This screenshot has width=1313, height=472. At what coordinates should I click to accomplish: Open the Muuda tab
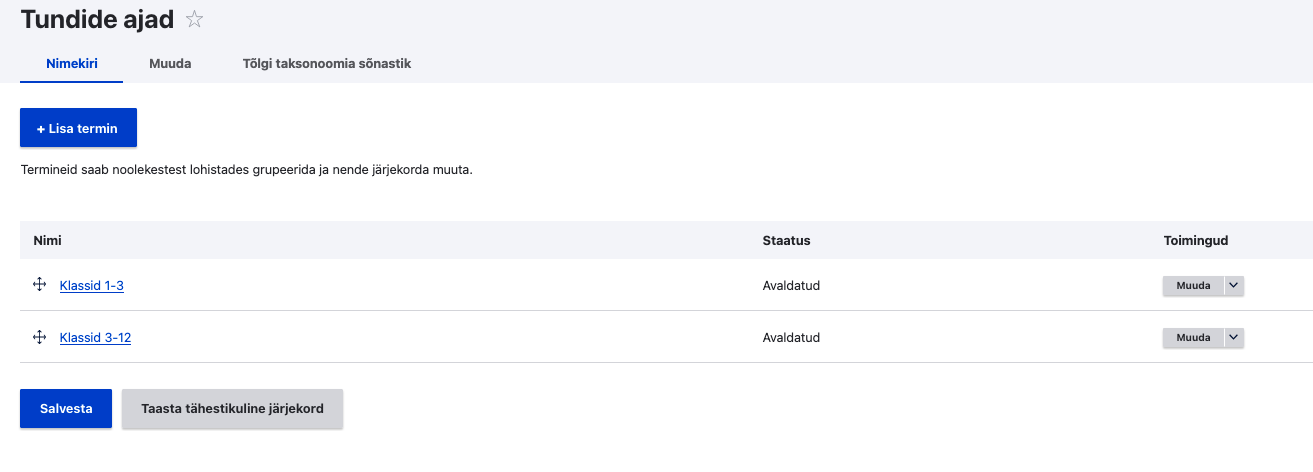[x=170, y=63]
